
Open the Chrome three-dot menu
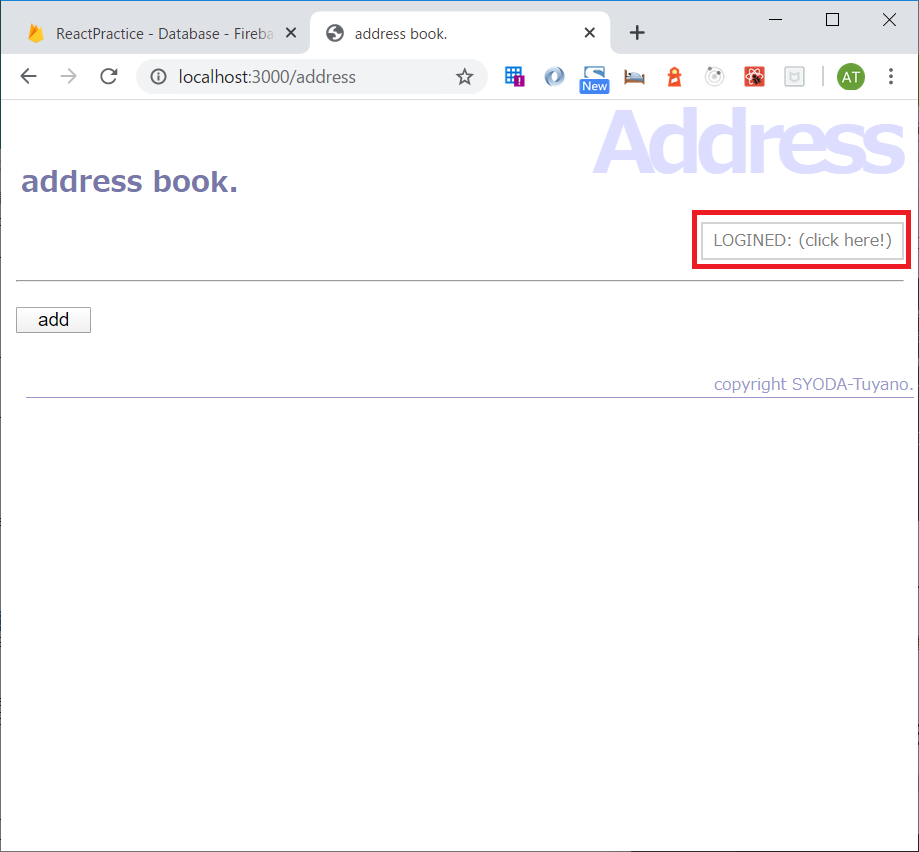click(890, 77)
